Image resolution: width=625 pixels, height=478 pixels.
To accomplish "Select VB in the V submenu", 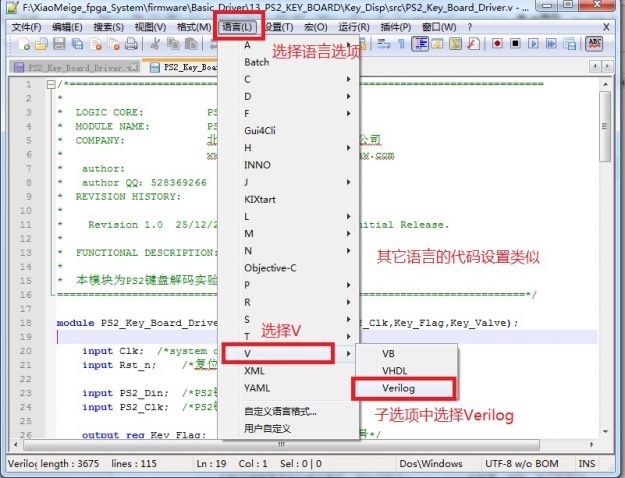I will [406, 354].
